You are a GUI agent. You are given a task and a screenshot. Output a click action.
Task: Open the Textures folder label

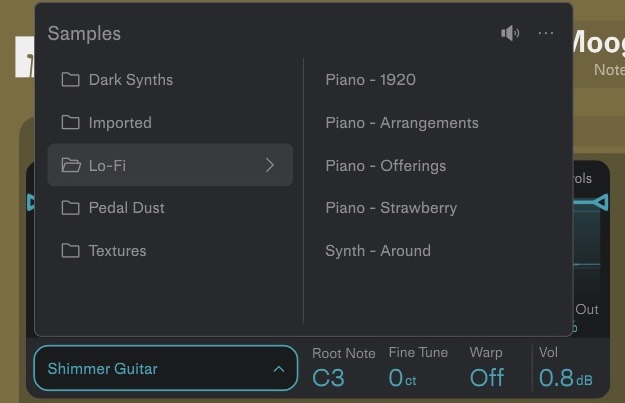pos(117,251)
